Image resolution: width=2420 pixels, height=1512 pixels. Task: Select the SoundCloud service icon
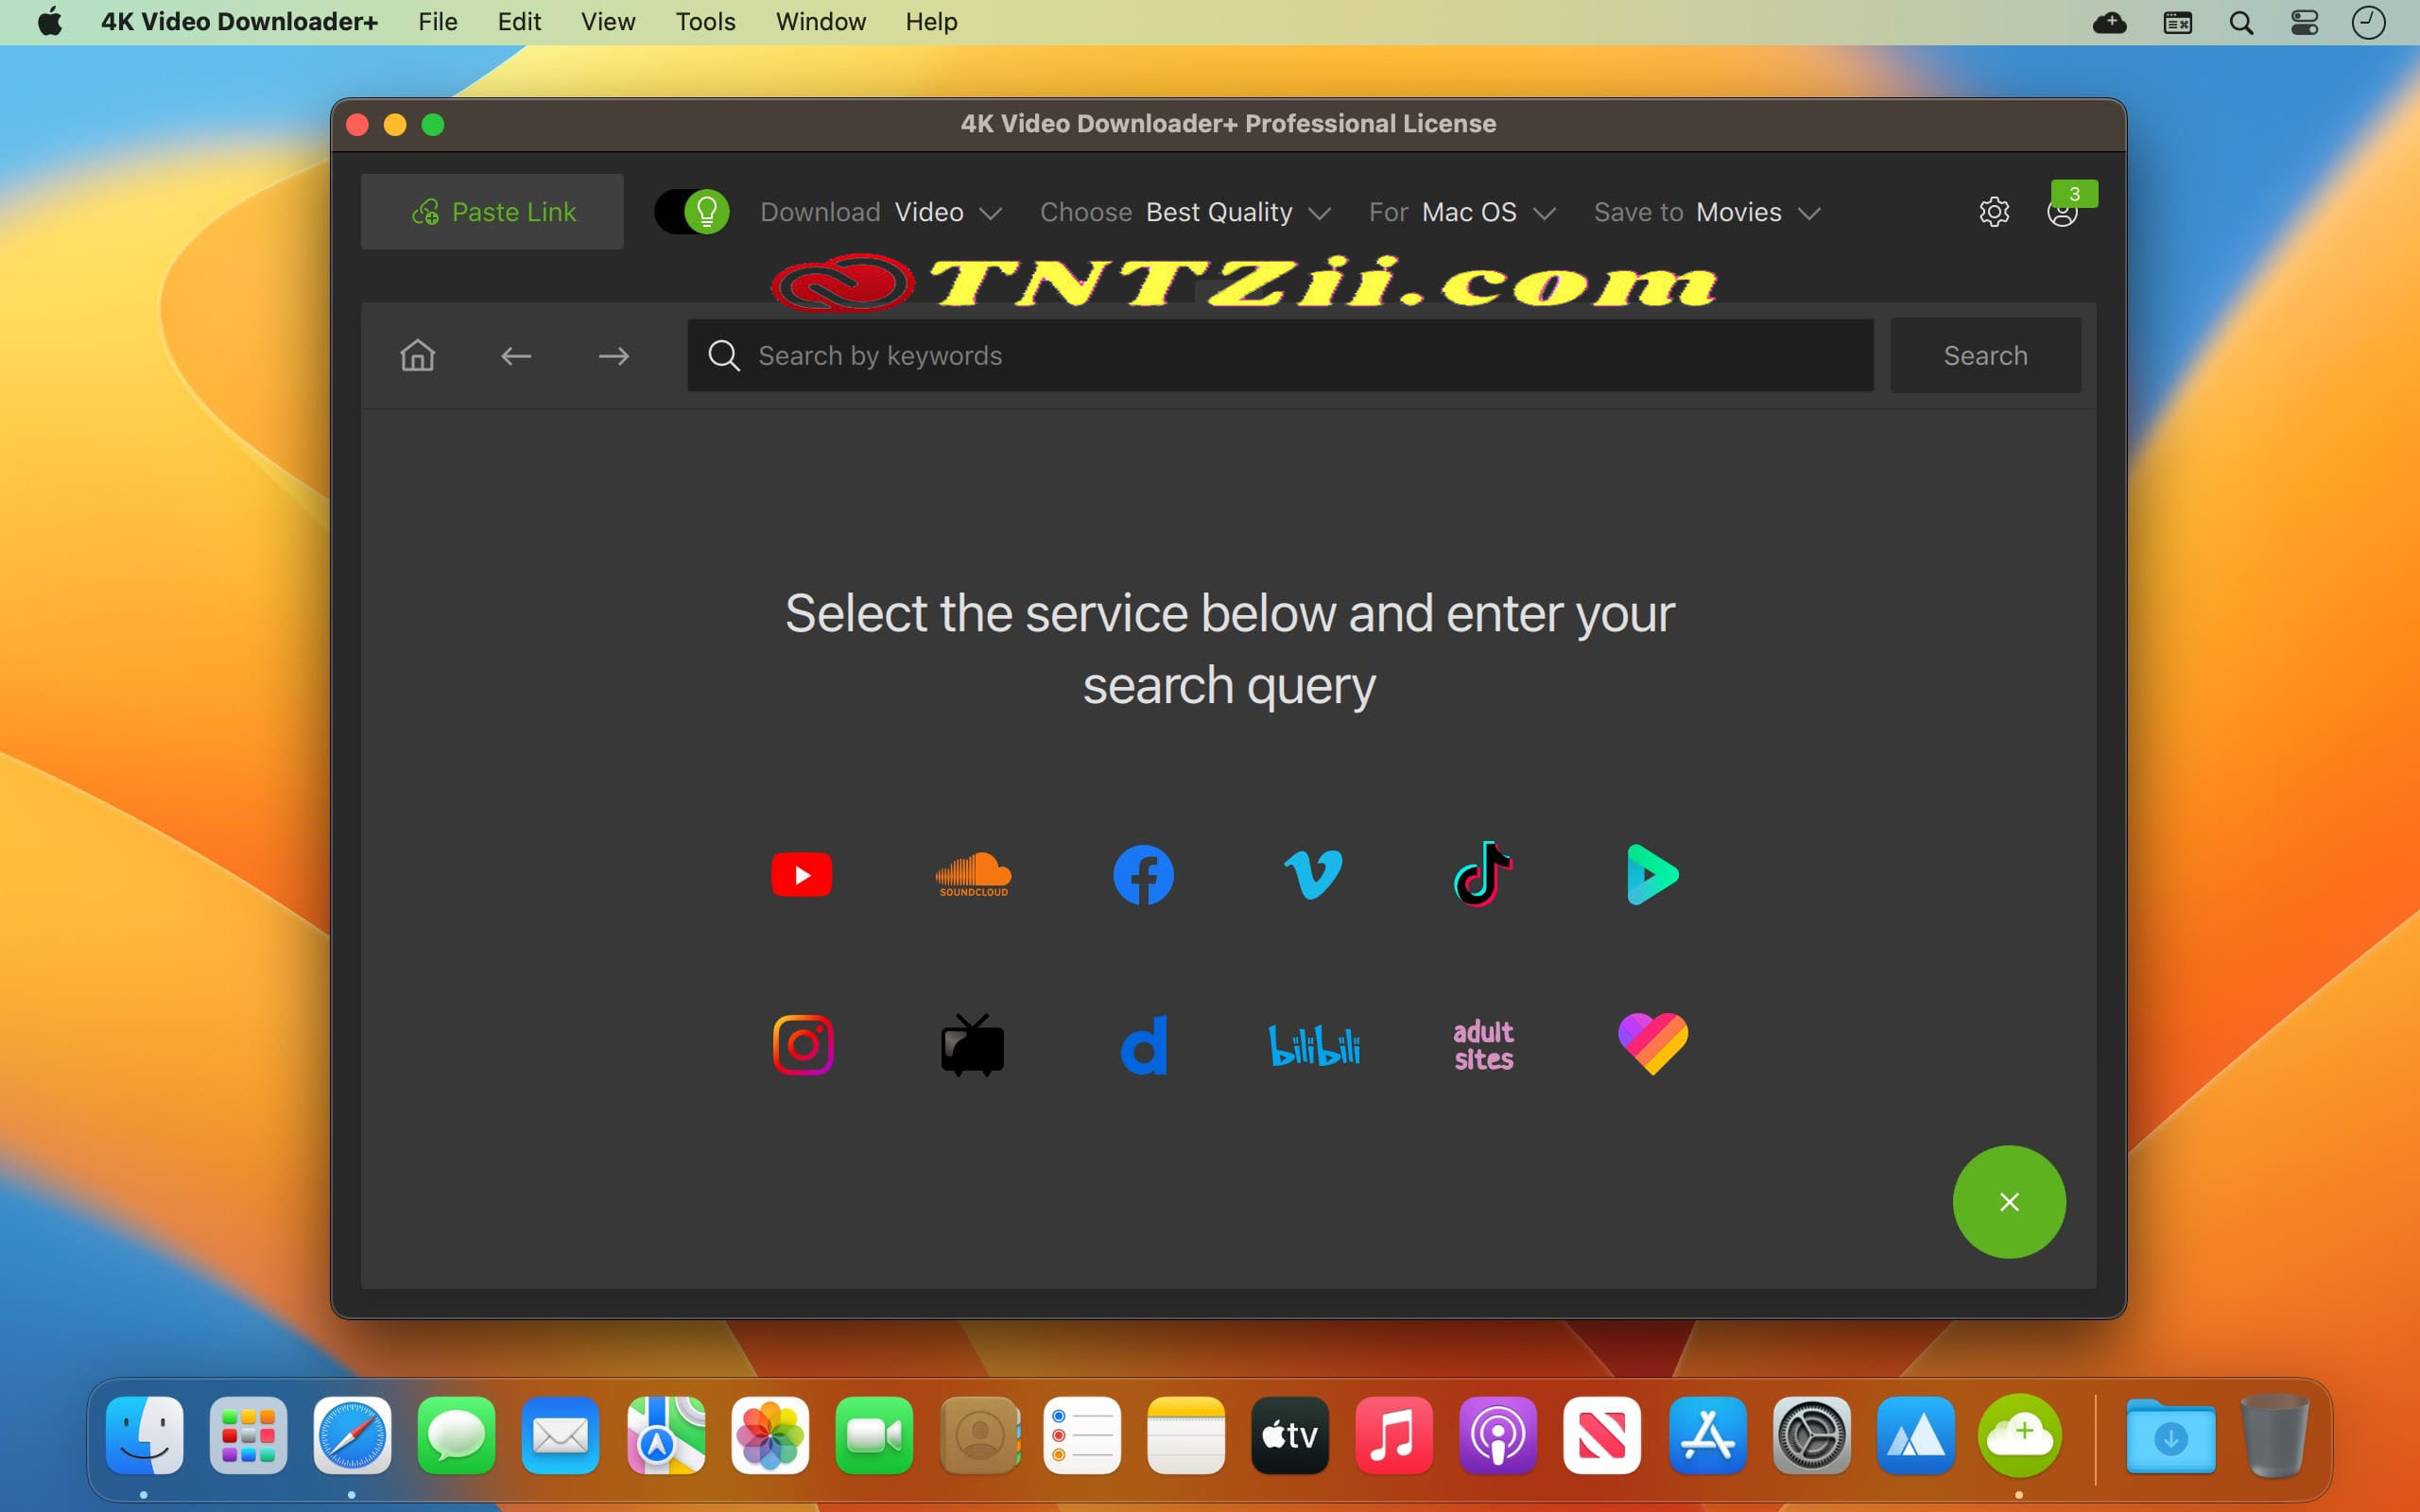tap(971, 874)
